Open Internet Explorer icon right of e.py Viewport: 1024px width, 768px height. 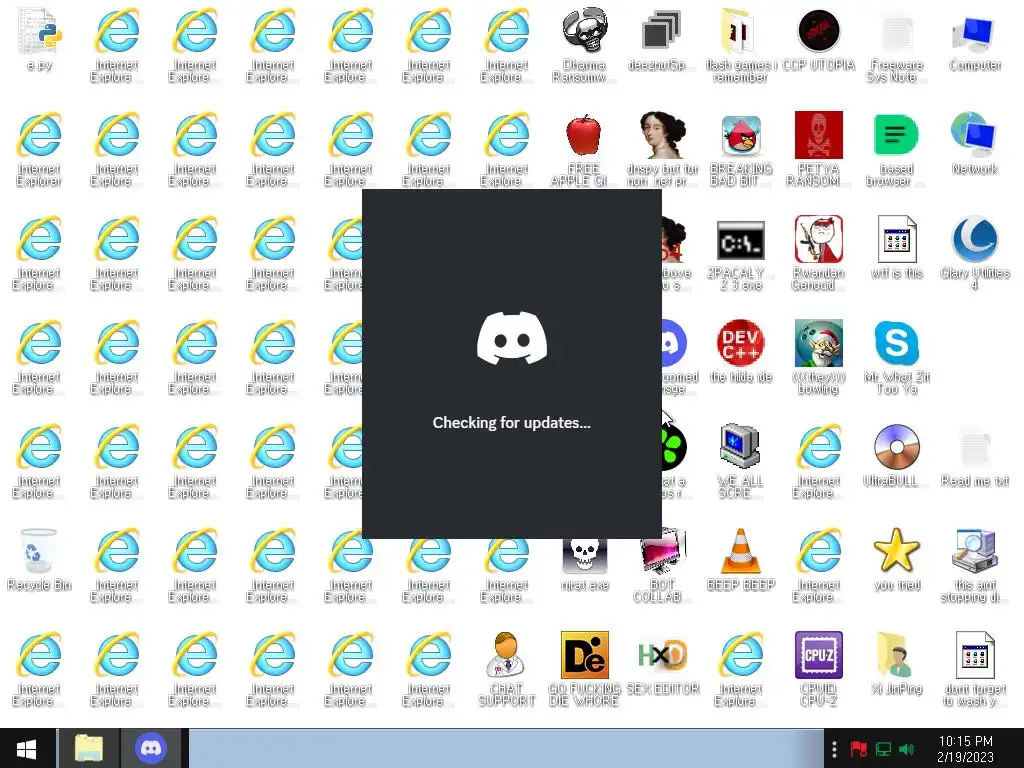(x=116, y=31)
